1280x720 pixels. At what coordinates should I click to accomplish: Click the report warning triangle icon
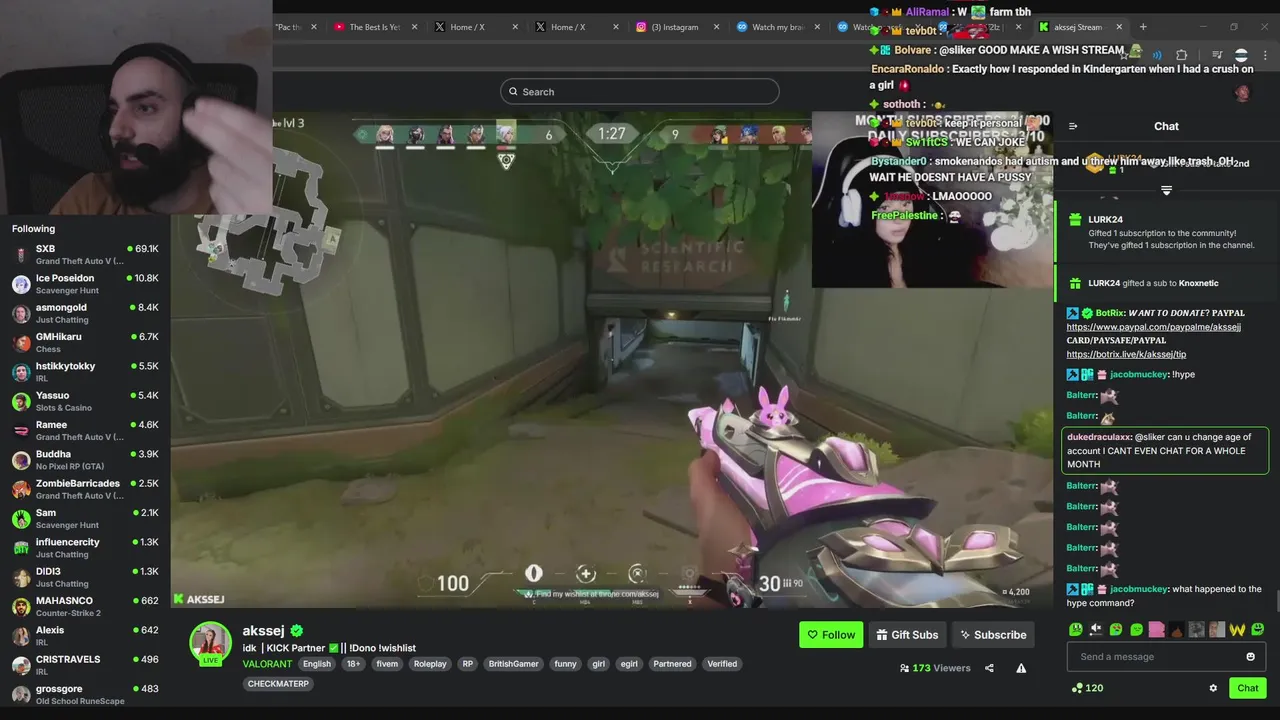pyautogui.click(x=1021, y=668)
